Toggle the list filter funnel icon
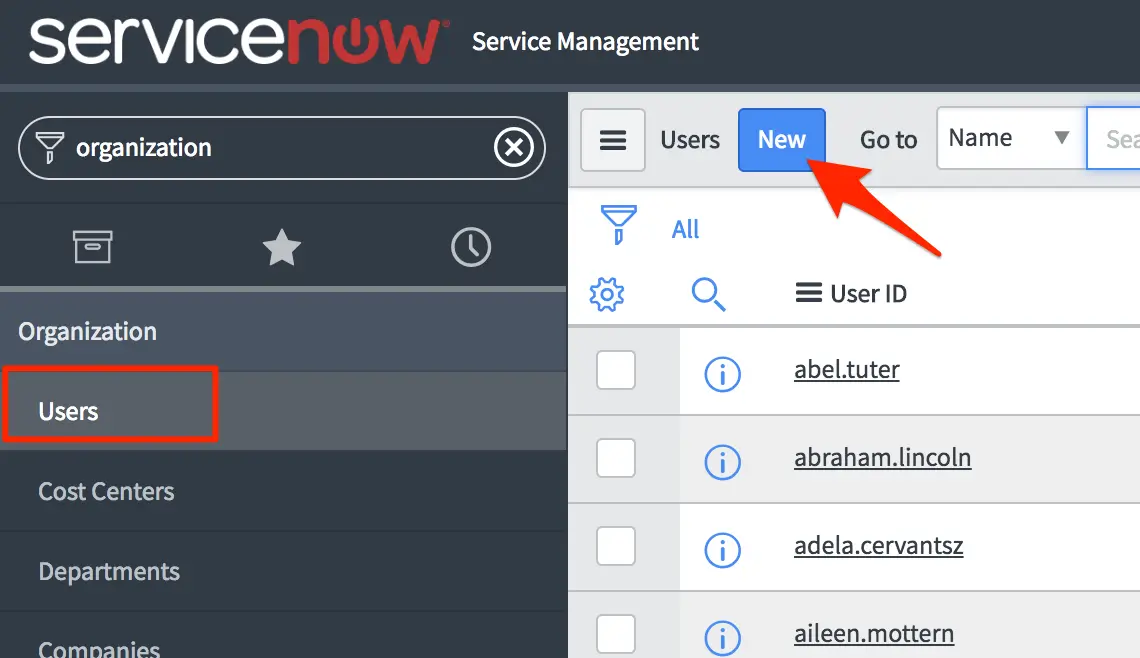This screenshot has height=658, width=1140. (618, 225)
